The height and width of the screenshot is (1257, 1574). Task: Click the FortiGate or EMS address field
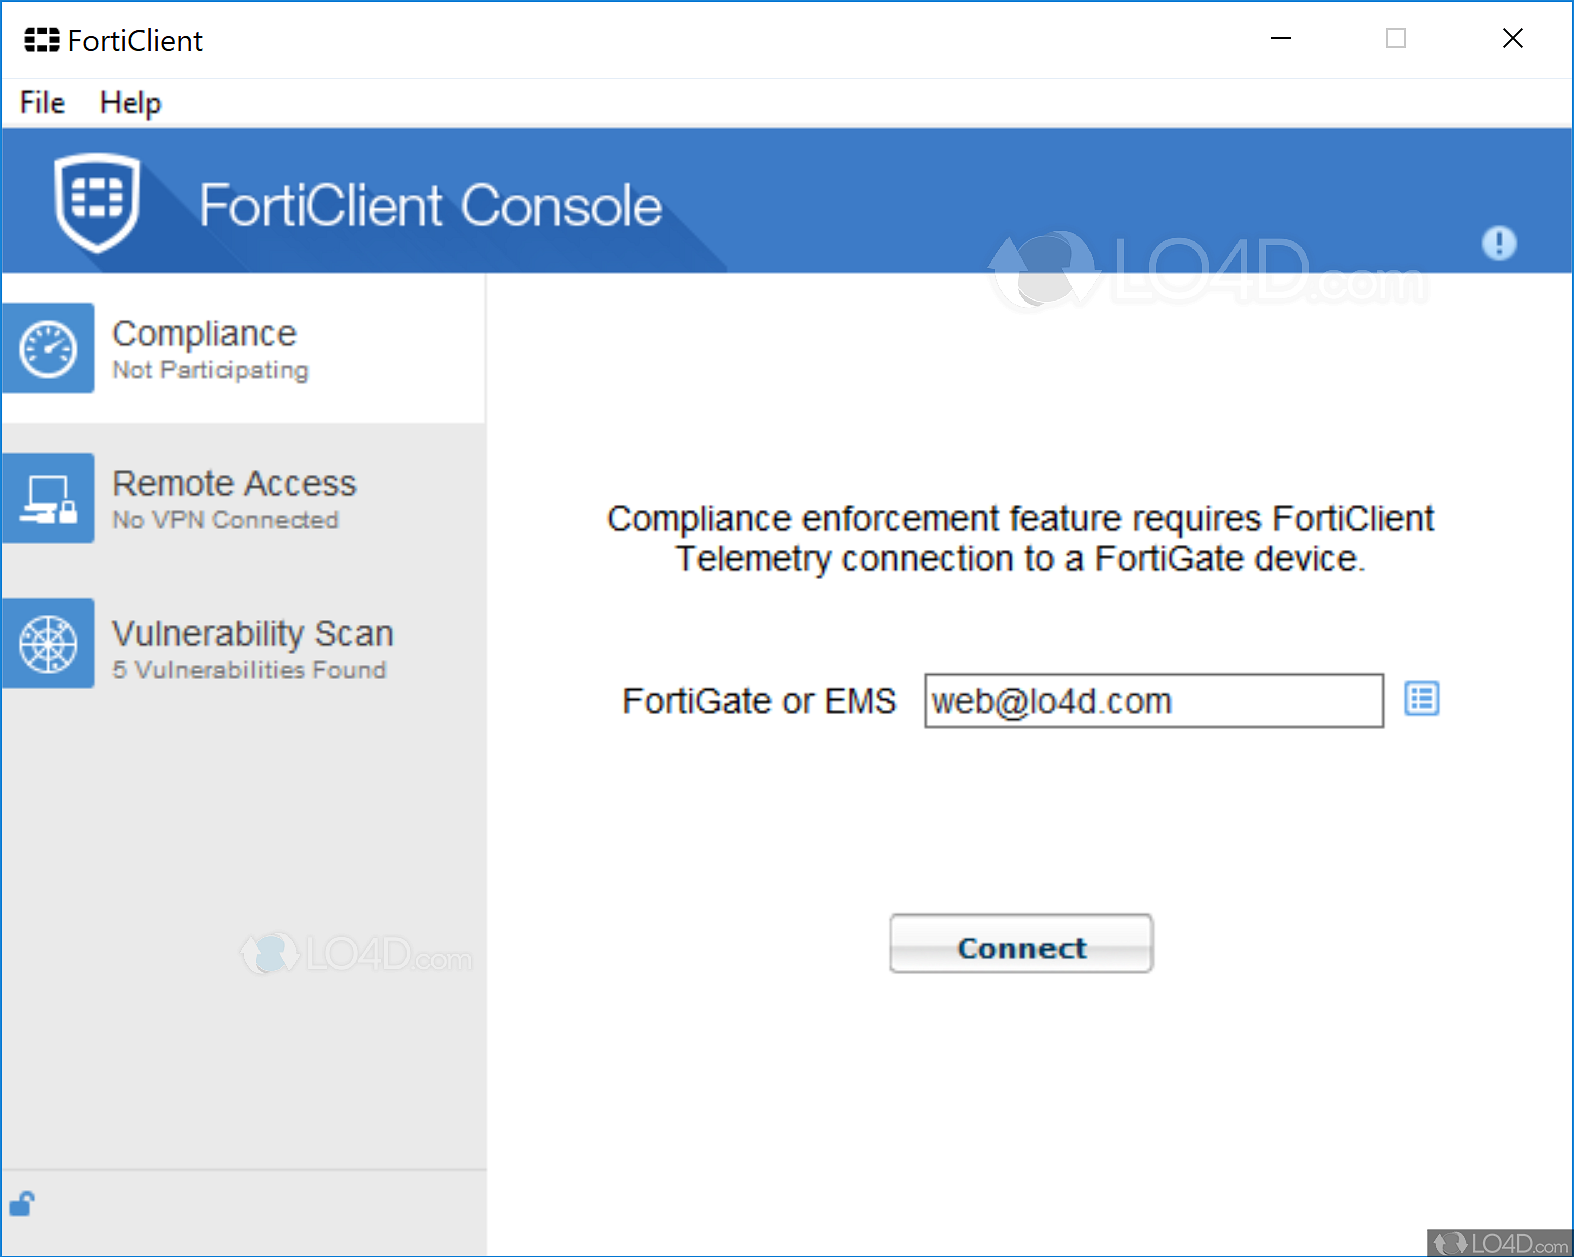1153,701
